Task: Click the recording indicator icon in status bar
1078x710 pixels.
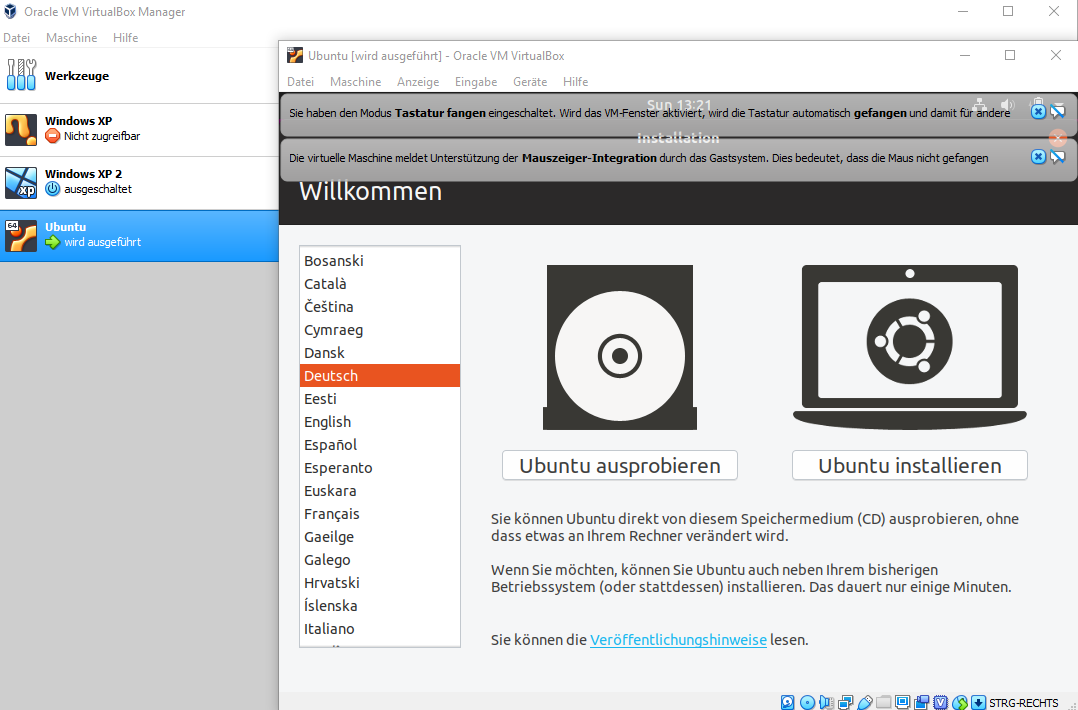Action: point(921,702)
